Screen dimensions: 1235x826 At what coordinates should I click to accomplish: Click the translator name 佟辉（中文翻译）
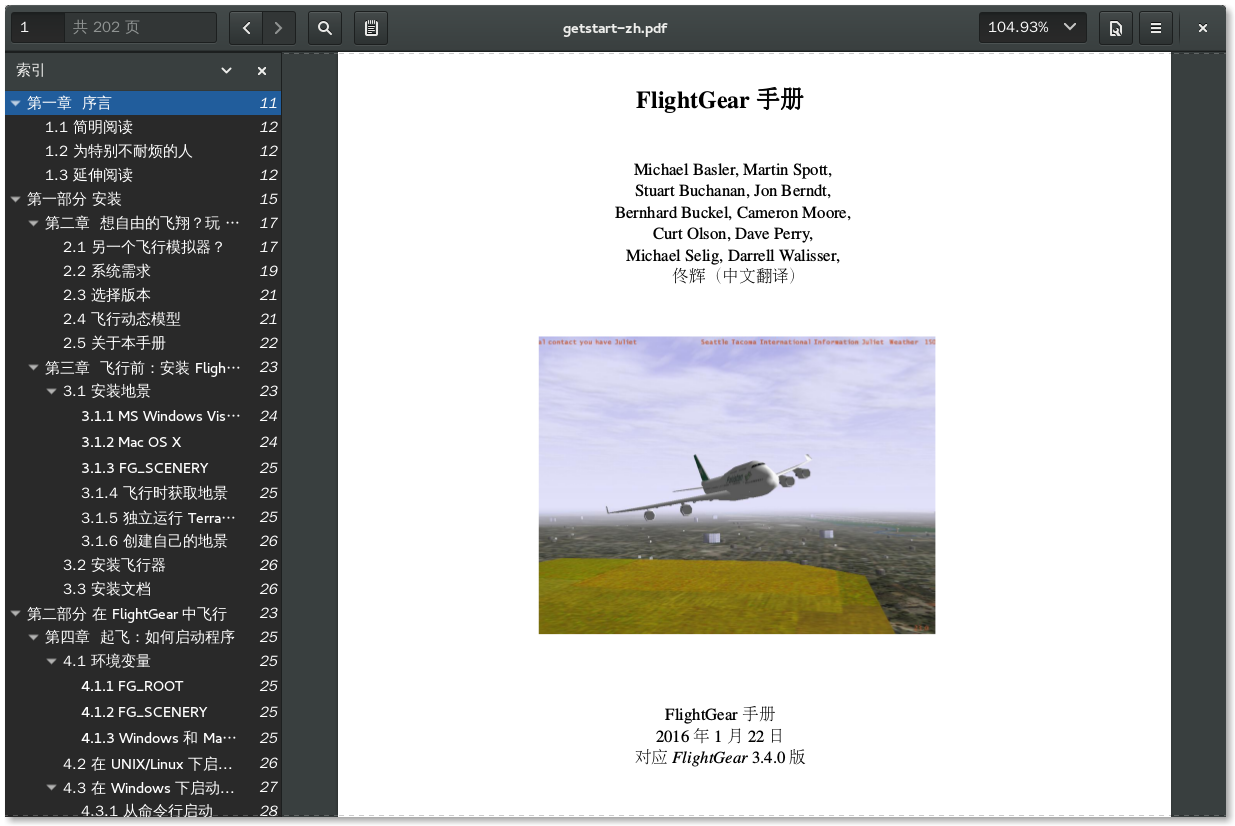(x=735, y=276)
